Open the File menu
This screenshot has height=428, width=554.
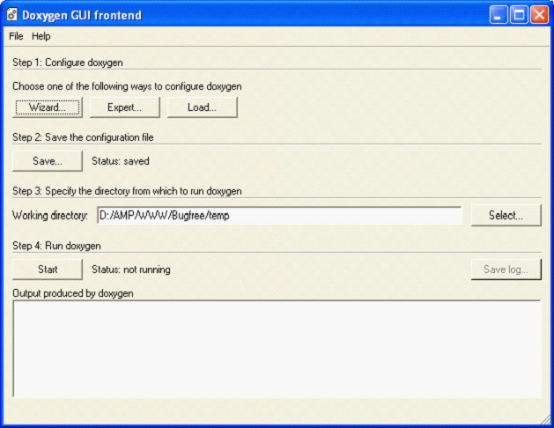(x=16, y=36)
